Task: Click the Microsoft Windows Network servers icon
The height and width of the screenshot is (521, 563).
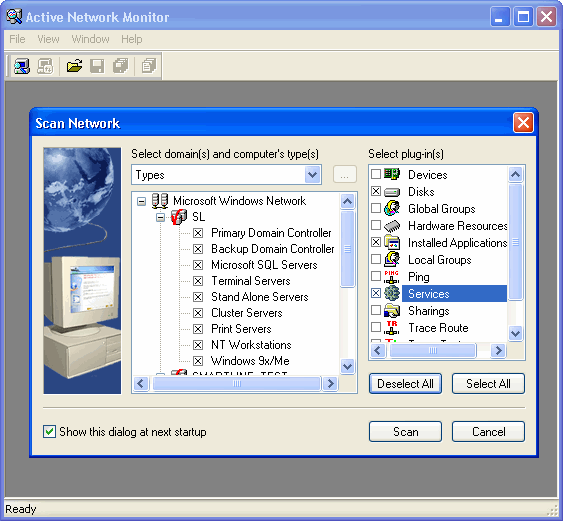Action: tap(160, 201)
